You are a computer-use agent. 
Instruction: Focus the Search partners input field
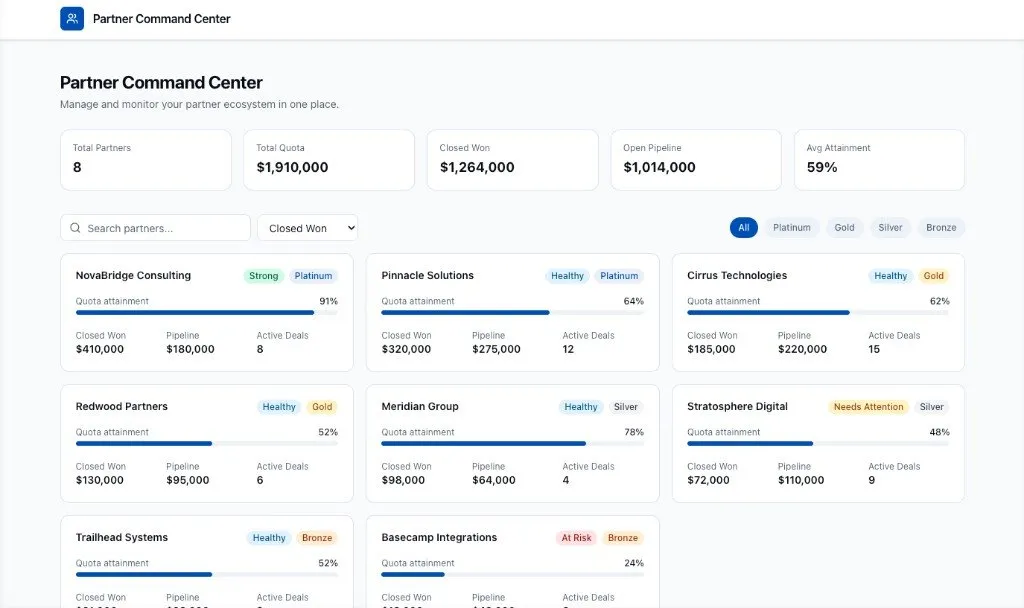(155, 228)
